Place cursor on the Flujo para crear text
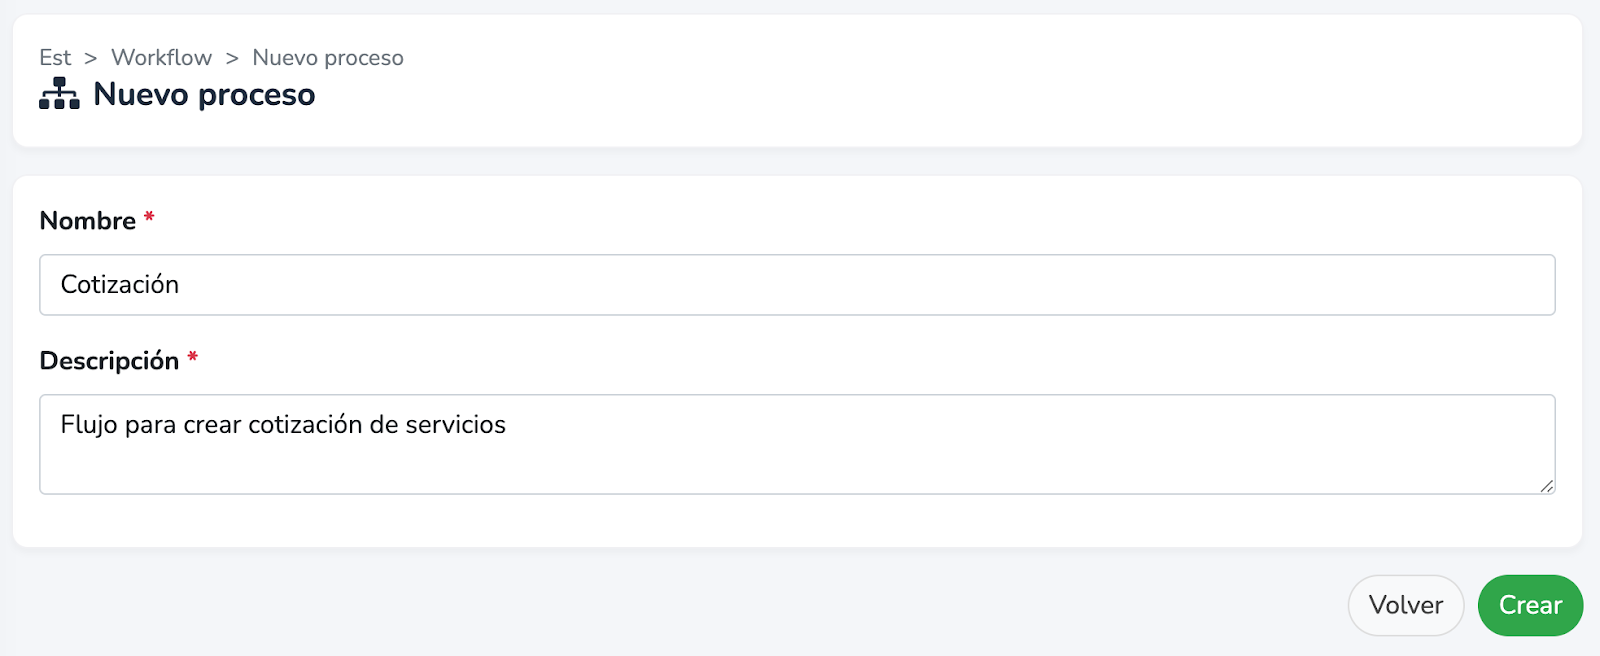The height and width of the screenshot is (656, 1600). (x=151, y=425)
